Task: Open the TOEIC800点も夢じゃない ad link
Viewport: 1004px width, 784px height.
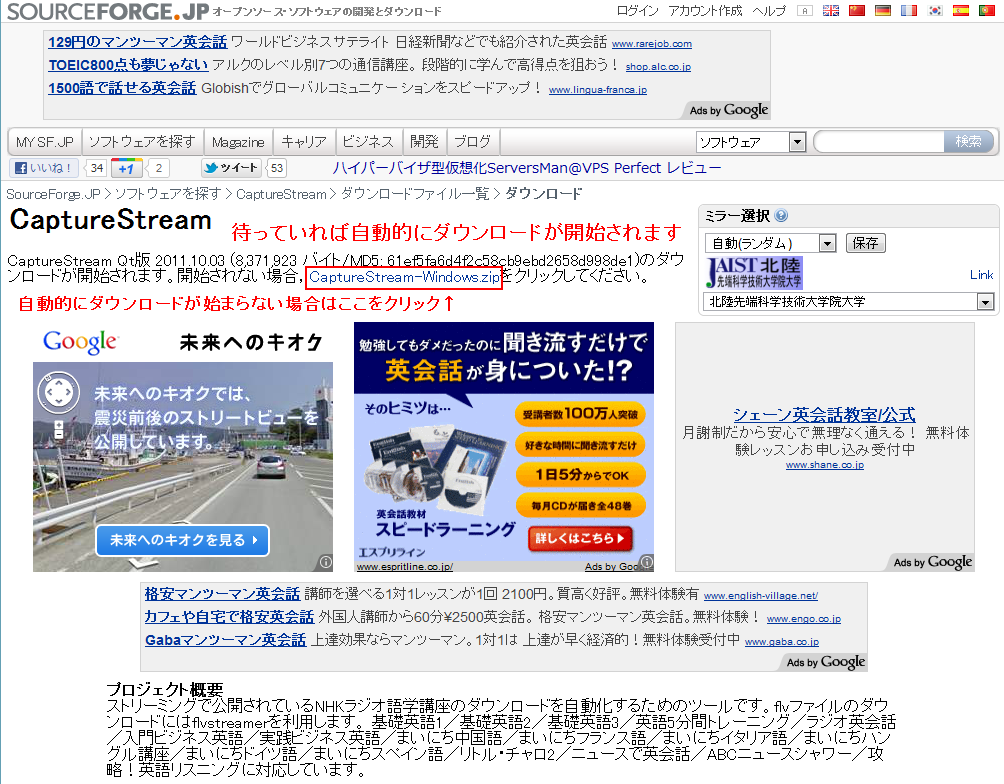Action: click(128, 65)
